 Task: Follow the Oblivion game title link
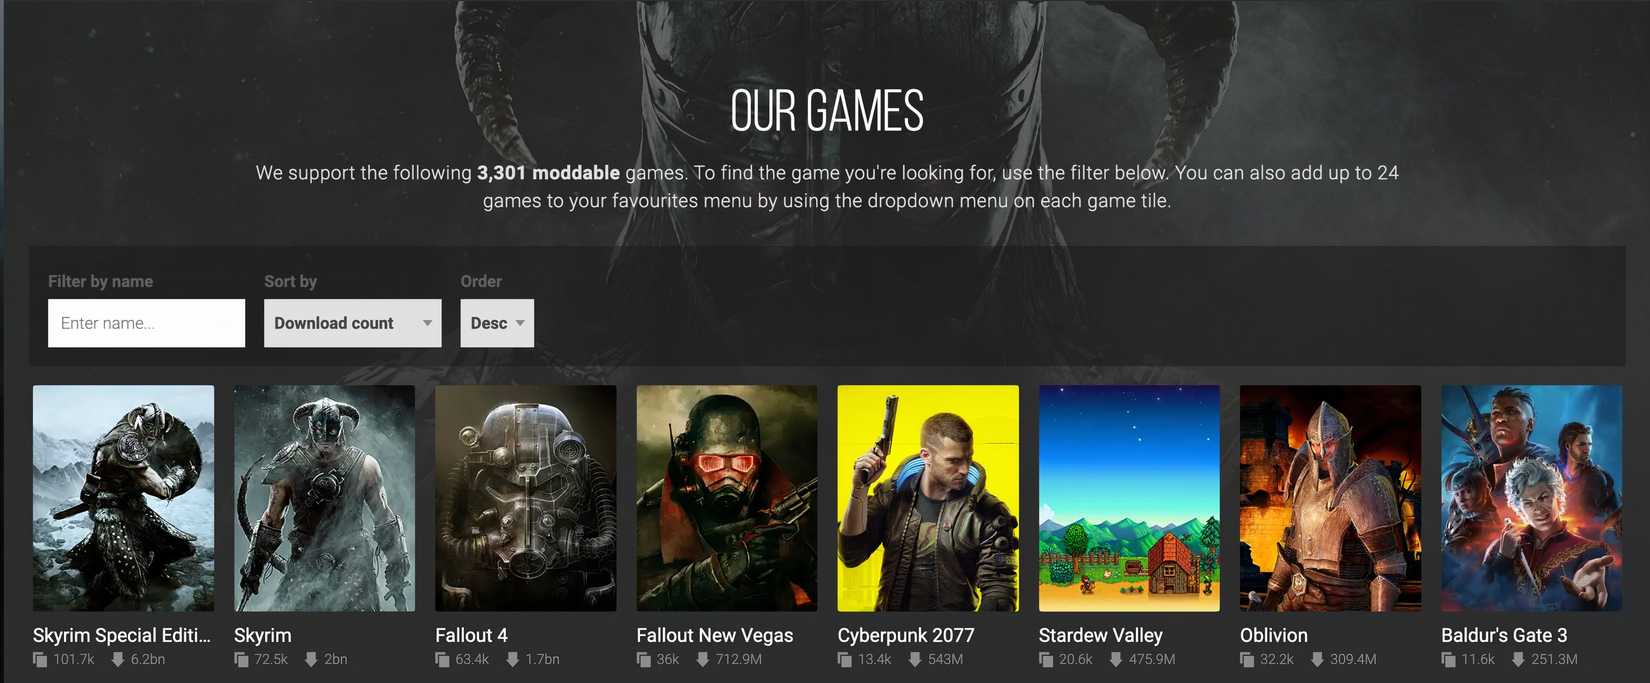(x=1274, y=635)
